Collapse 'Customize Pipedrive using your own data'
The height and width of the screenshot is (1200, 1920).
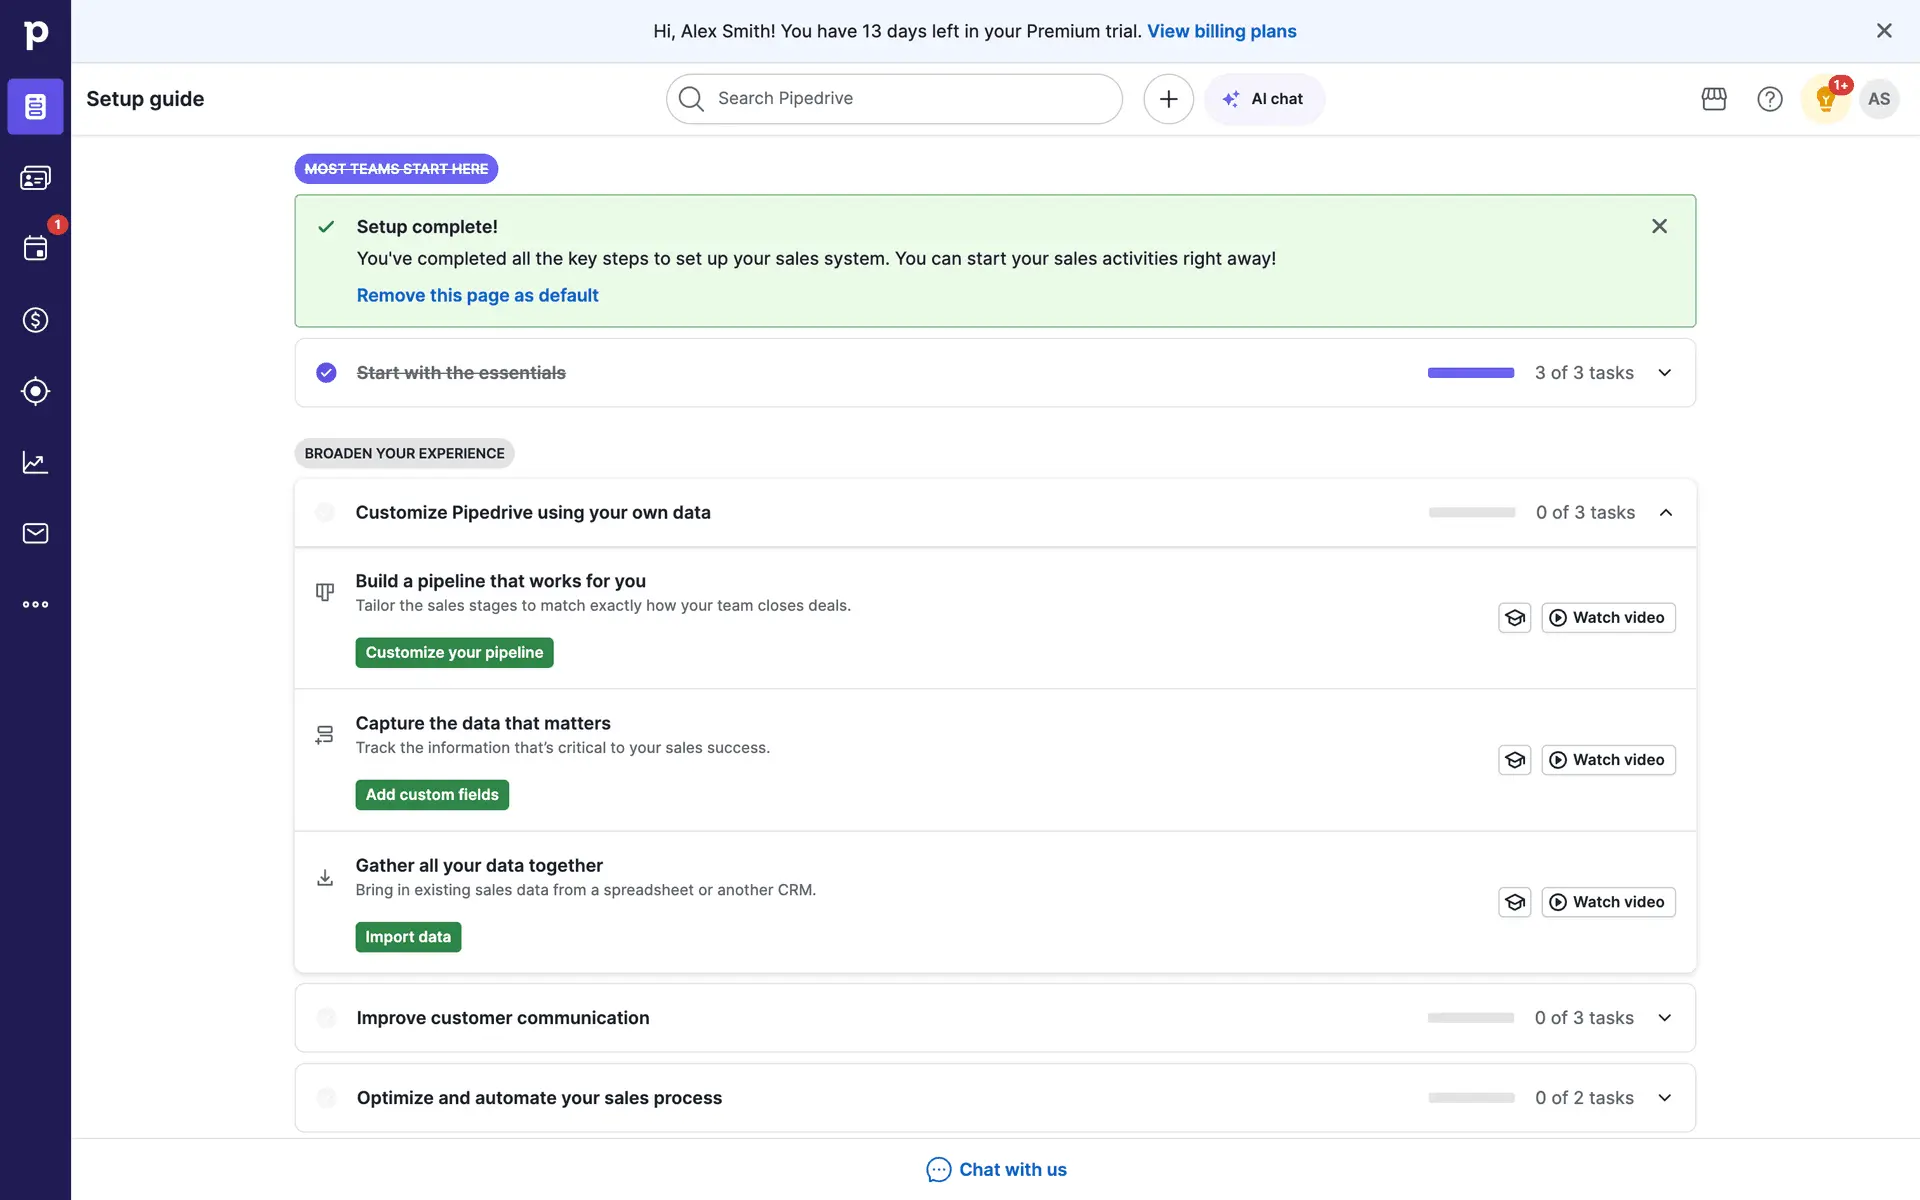tap(1665, 513)
